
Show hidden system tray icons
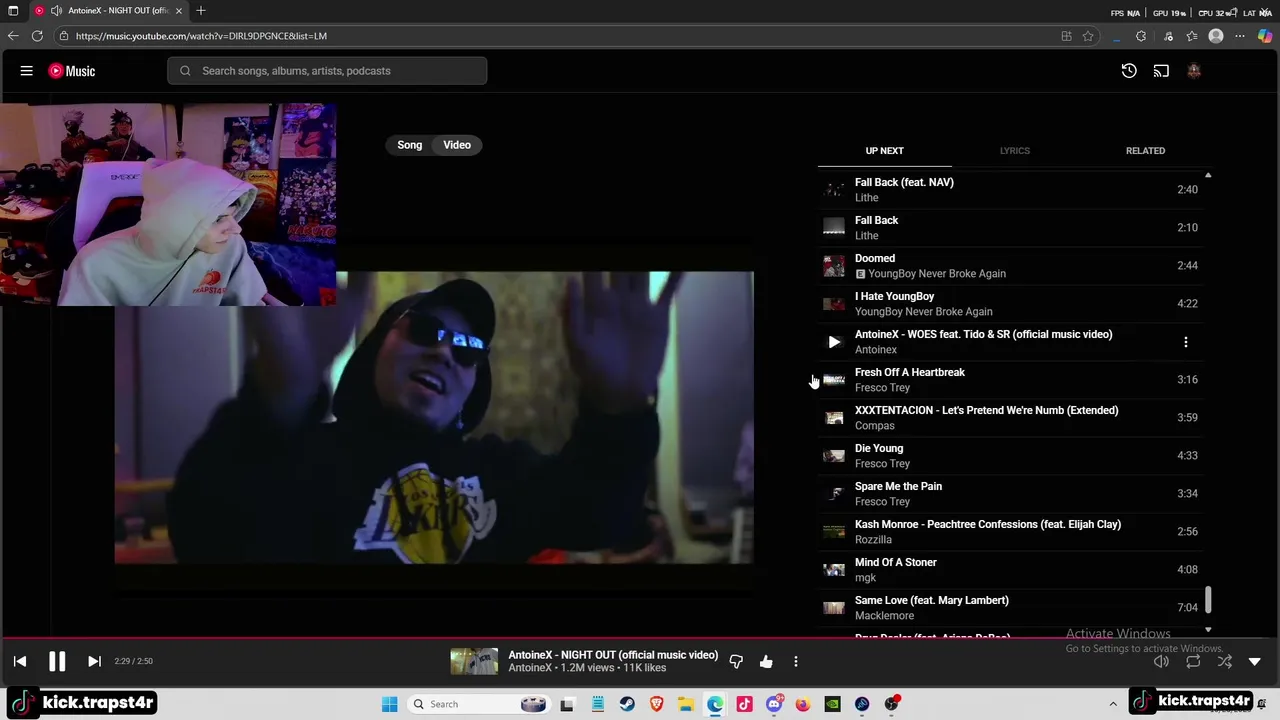point(1113,704)
